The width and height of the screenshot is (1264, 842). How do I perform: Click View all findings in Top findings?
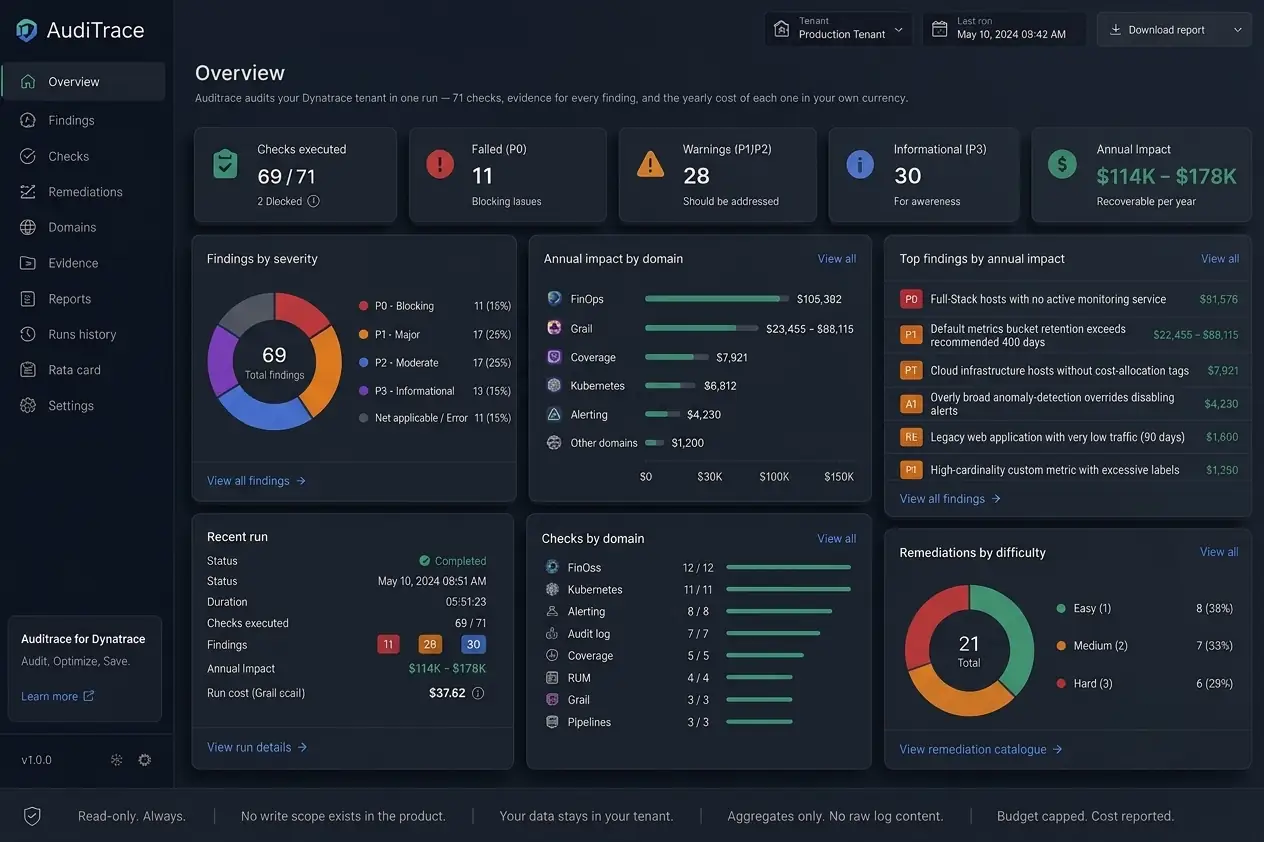[x=949, y=499]
